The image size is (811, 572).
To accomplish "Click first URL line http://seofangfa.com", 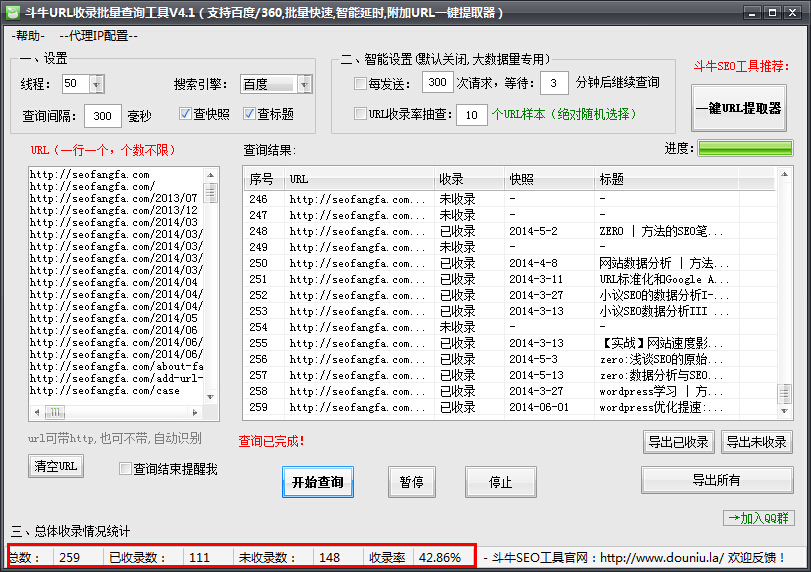I will pyautogui.click(x=89, y=174).
